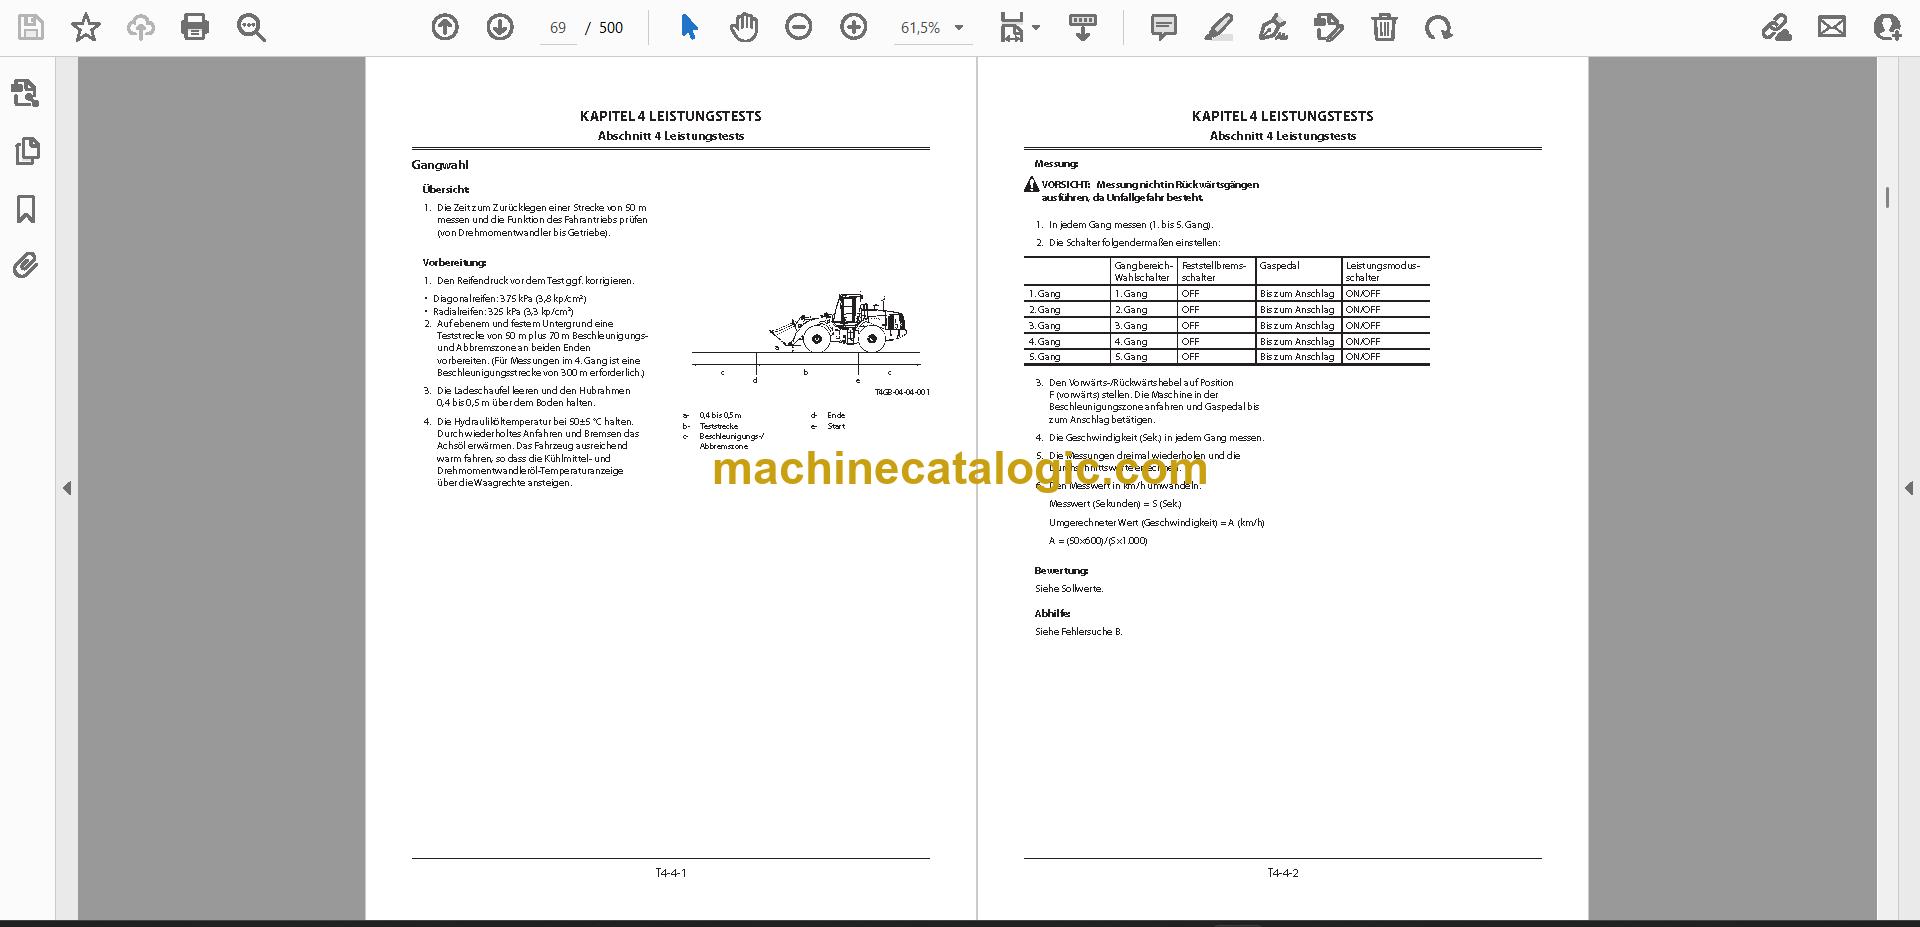Screen dimensions: 1920x927
Task: Activate the selection arrow tool
Action: point(689,27)
